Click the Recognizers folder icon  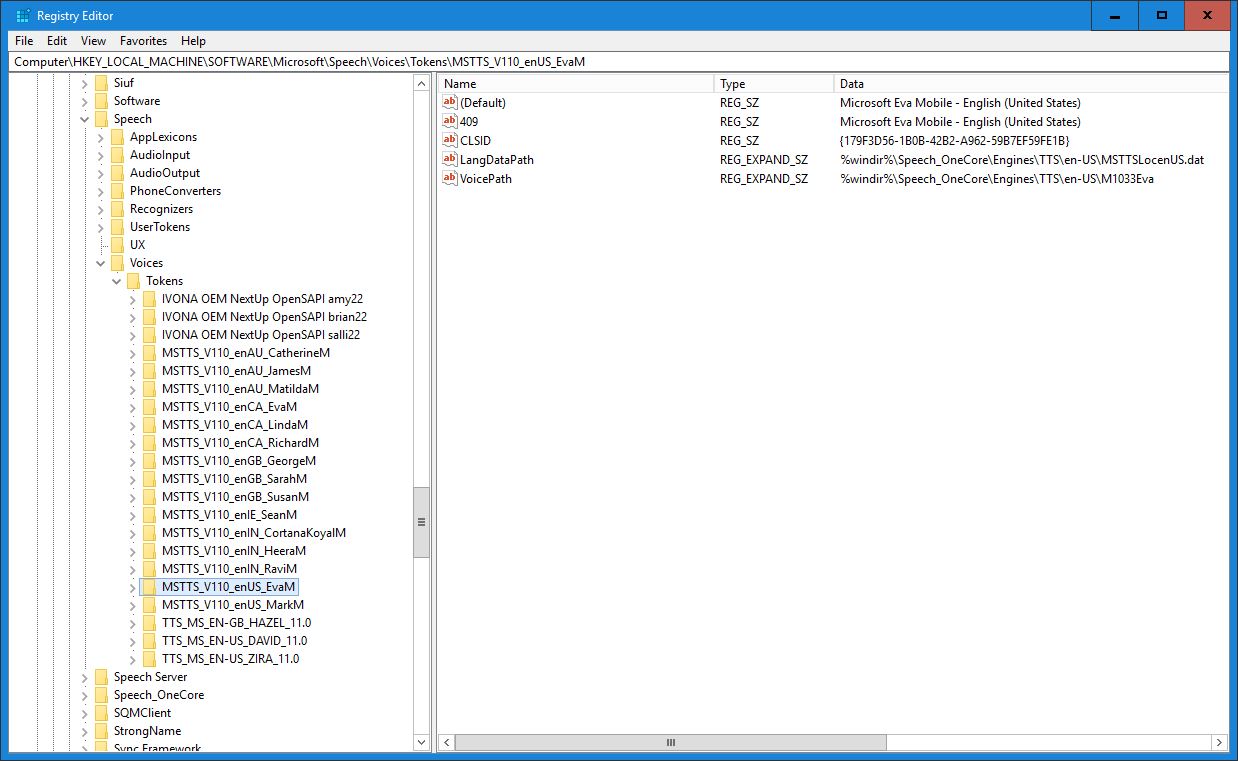[118, 209]
